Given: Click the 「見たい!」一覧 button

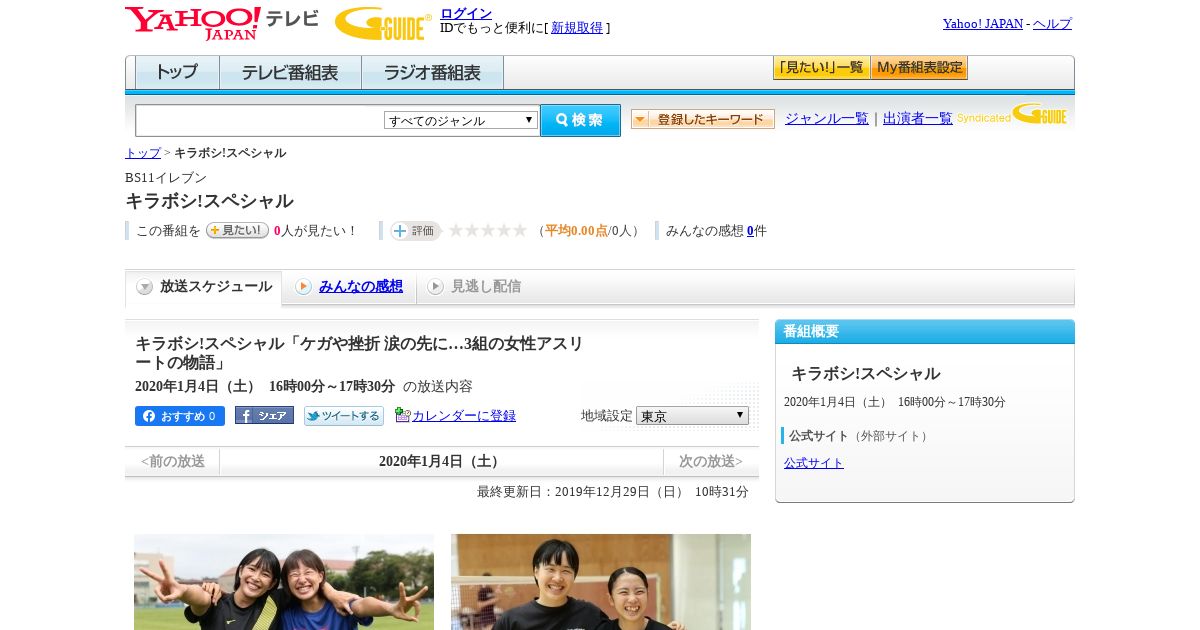Looking at the screenshot, I should click(821, 68).
